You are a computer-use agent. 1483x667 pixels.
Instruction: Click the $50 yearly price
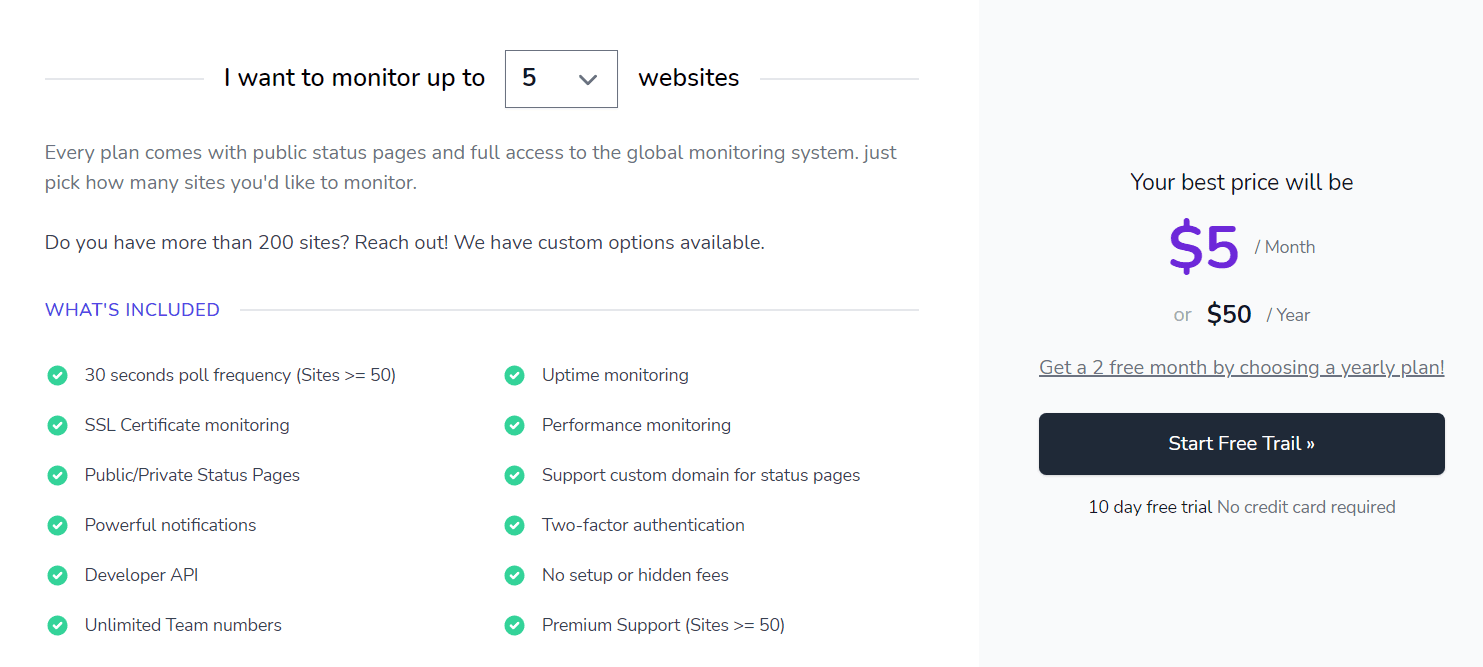[1229, 314]
